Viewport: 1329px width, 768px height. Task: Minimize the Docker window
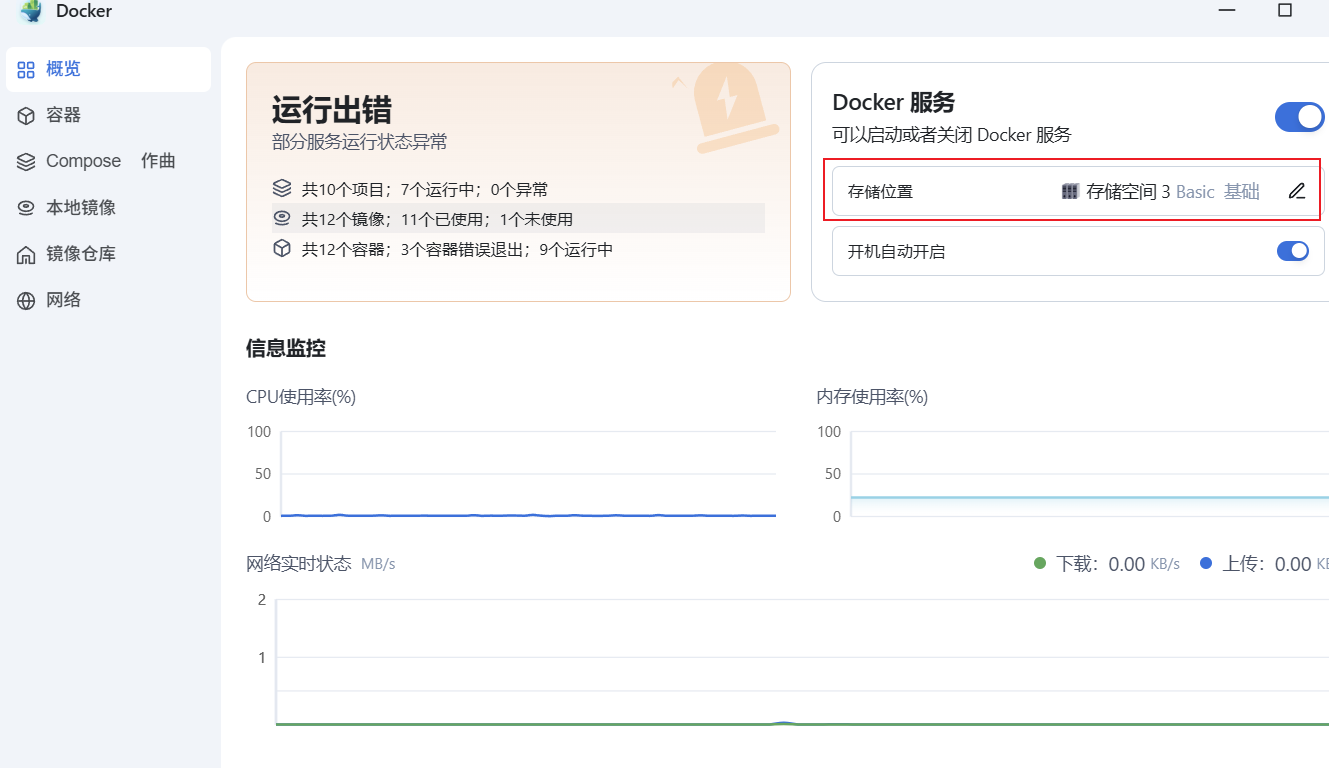1227,10
